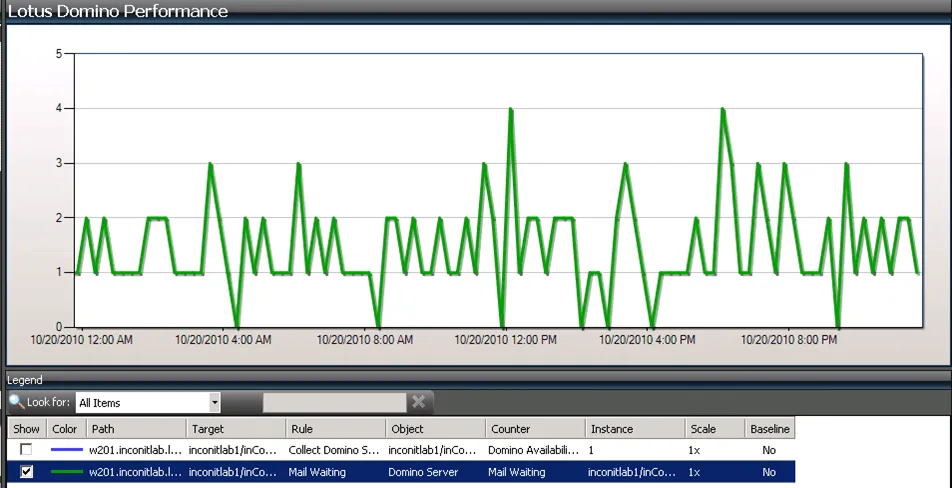This screenshot has width=952, height=488.
Task: Click the Mail Waiting row's Baseline No cell
Action: (769, 472)
